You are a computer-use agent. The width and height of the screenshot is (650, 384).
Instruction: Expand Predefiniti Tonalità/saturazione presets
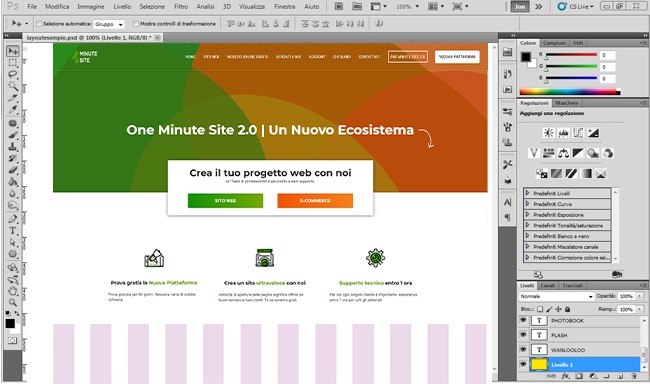(x=527, y=225)
